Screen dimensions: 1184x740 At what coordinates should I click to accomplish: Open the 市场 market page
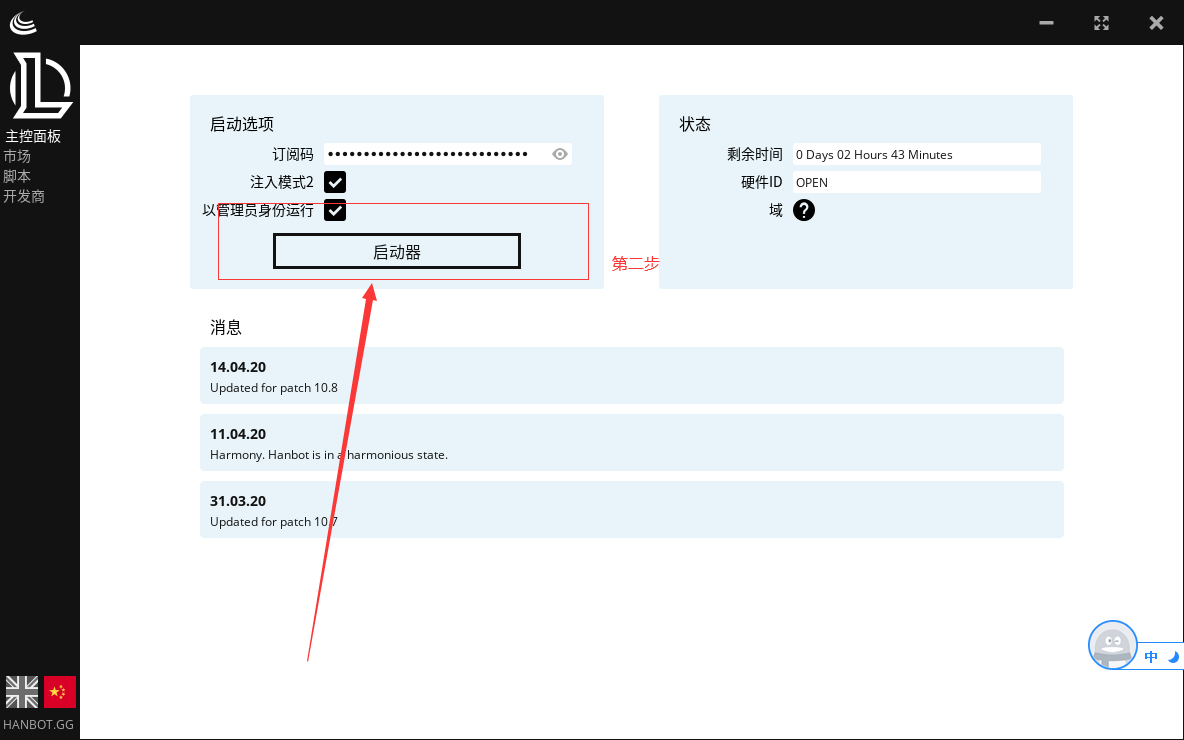point(17,156)
